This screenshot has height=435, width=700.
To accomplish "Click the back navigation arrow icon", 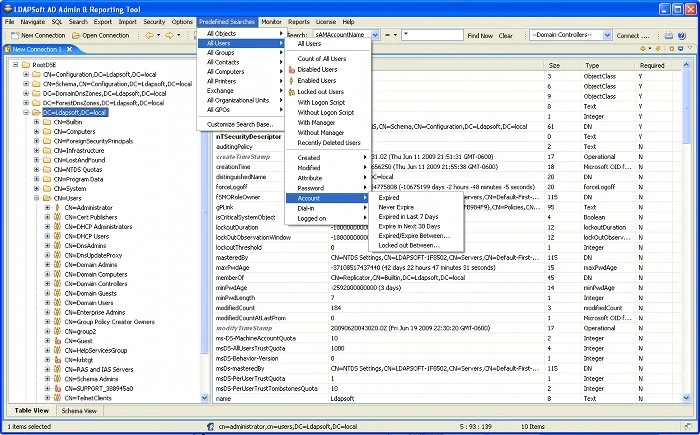I will (149, 35).
